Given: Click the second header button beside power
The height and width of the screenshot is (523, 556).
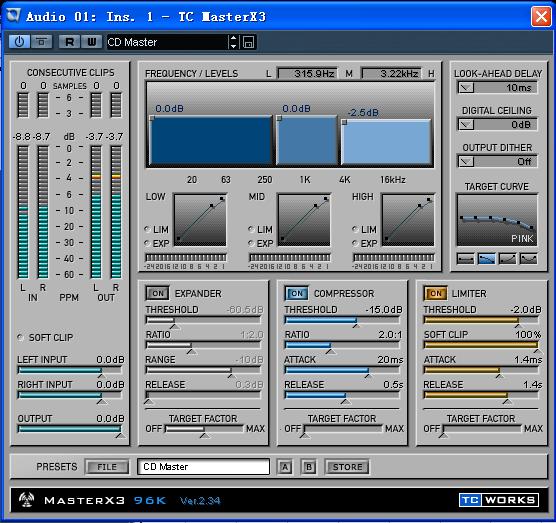Looking at the screenshot, I should (41, 42).
